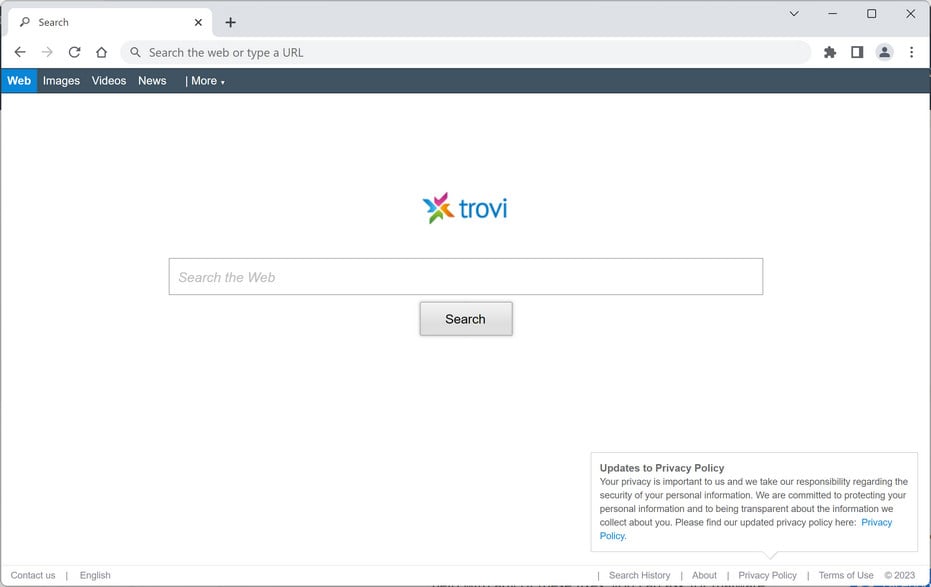Open the three-dot browser menu
This screenshot has width=931, height=587.
[x=911, y=52]
